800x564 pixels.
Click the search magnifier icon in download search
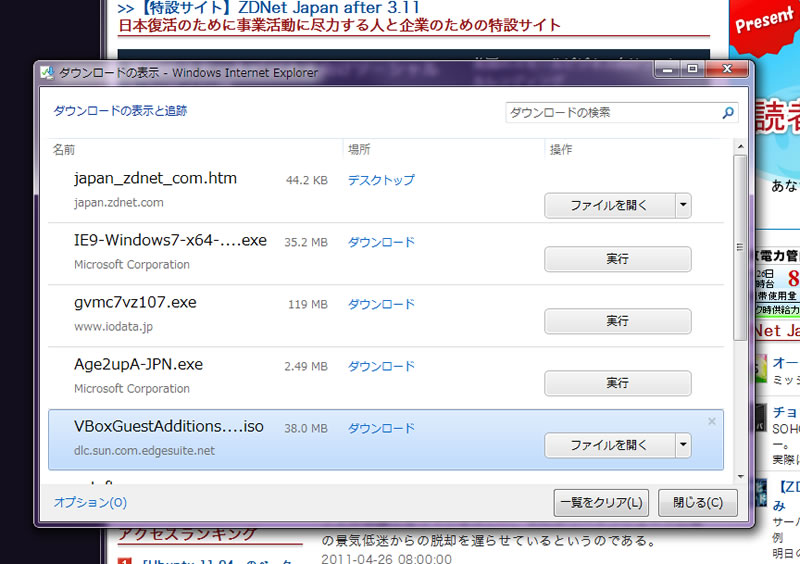[x=728, y=112]
